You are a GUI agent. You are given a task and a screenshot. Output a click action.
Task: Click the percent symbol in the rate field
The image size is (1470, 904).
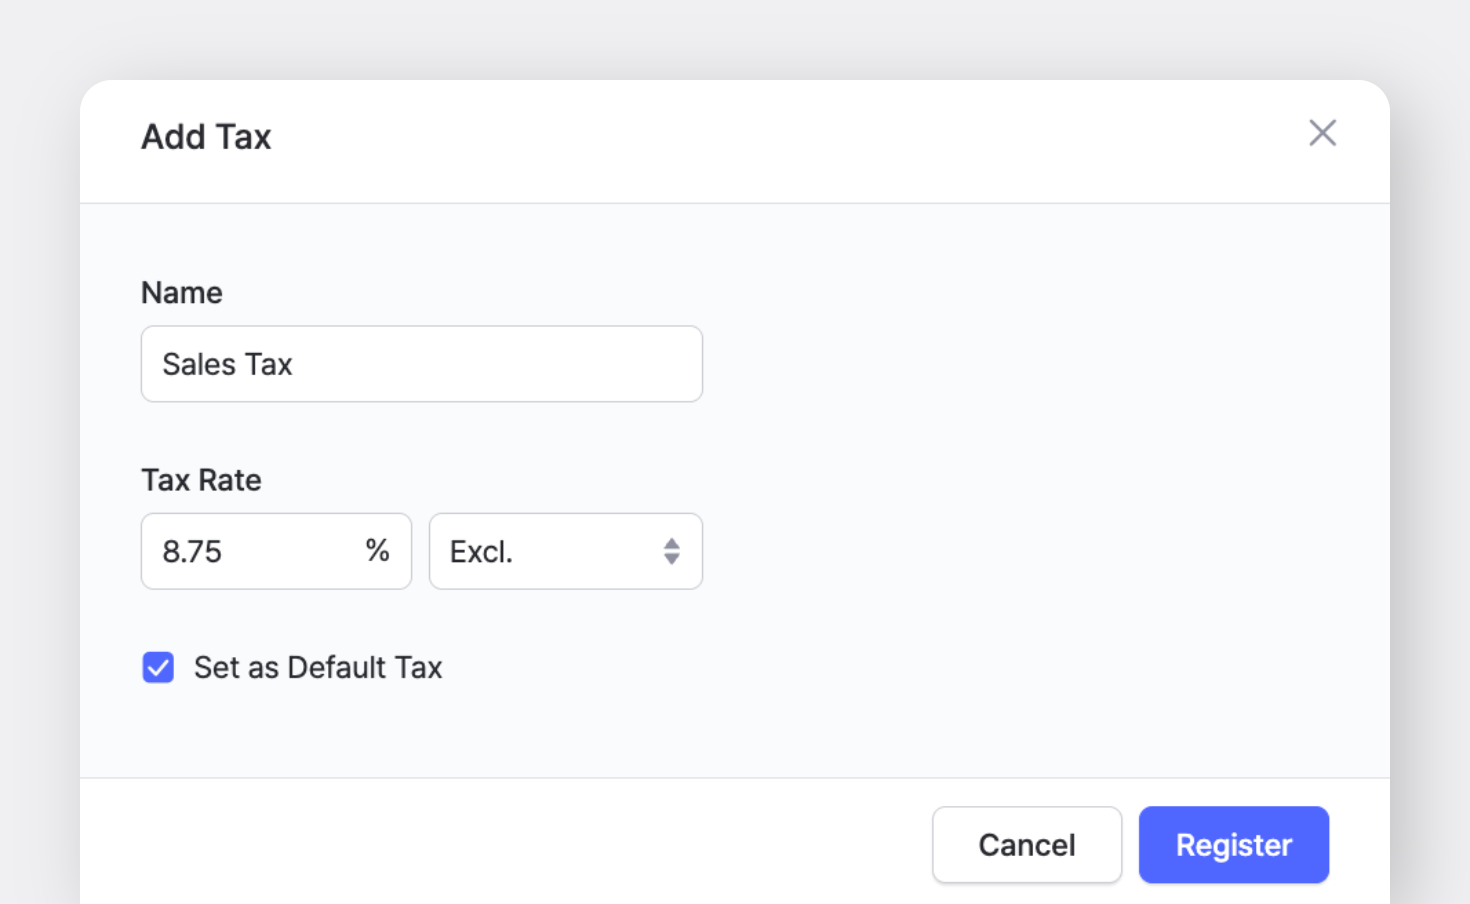pos(377,550)
